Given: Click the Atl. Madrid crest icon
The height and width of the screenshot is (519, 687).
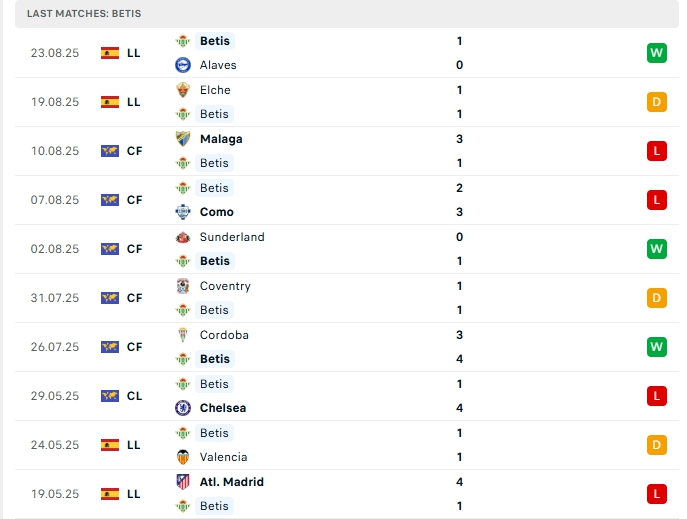Looking at the screenshot, I should (x=182, y=482).
